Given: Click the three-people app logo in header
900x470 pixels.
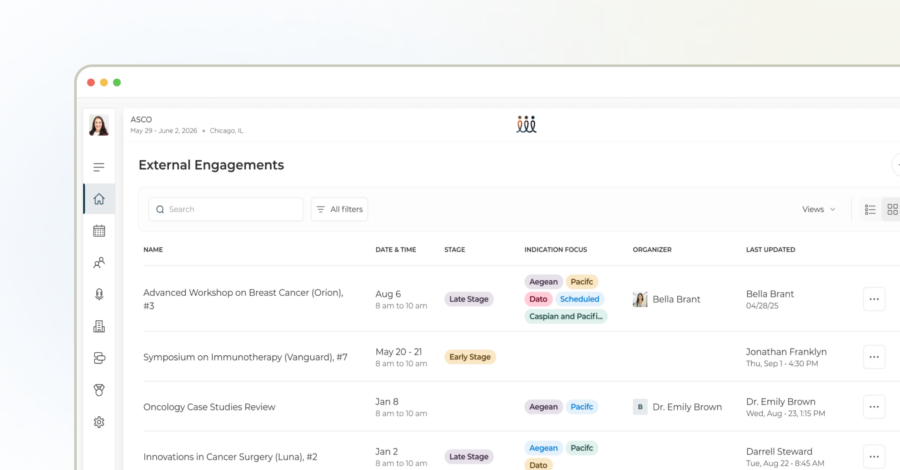Looking at the screenshot, I should (x=526, y=124).
